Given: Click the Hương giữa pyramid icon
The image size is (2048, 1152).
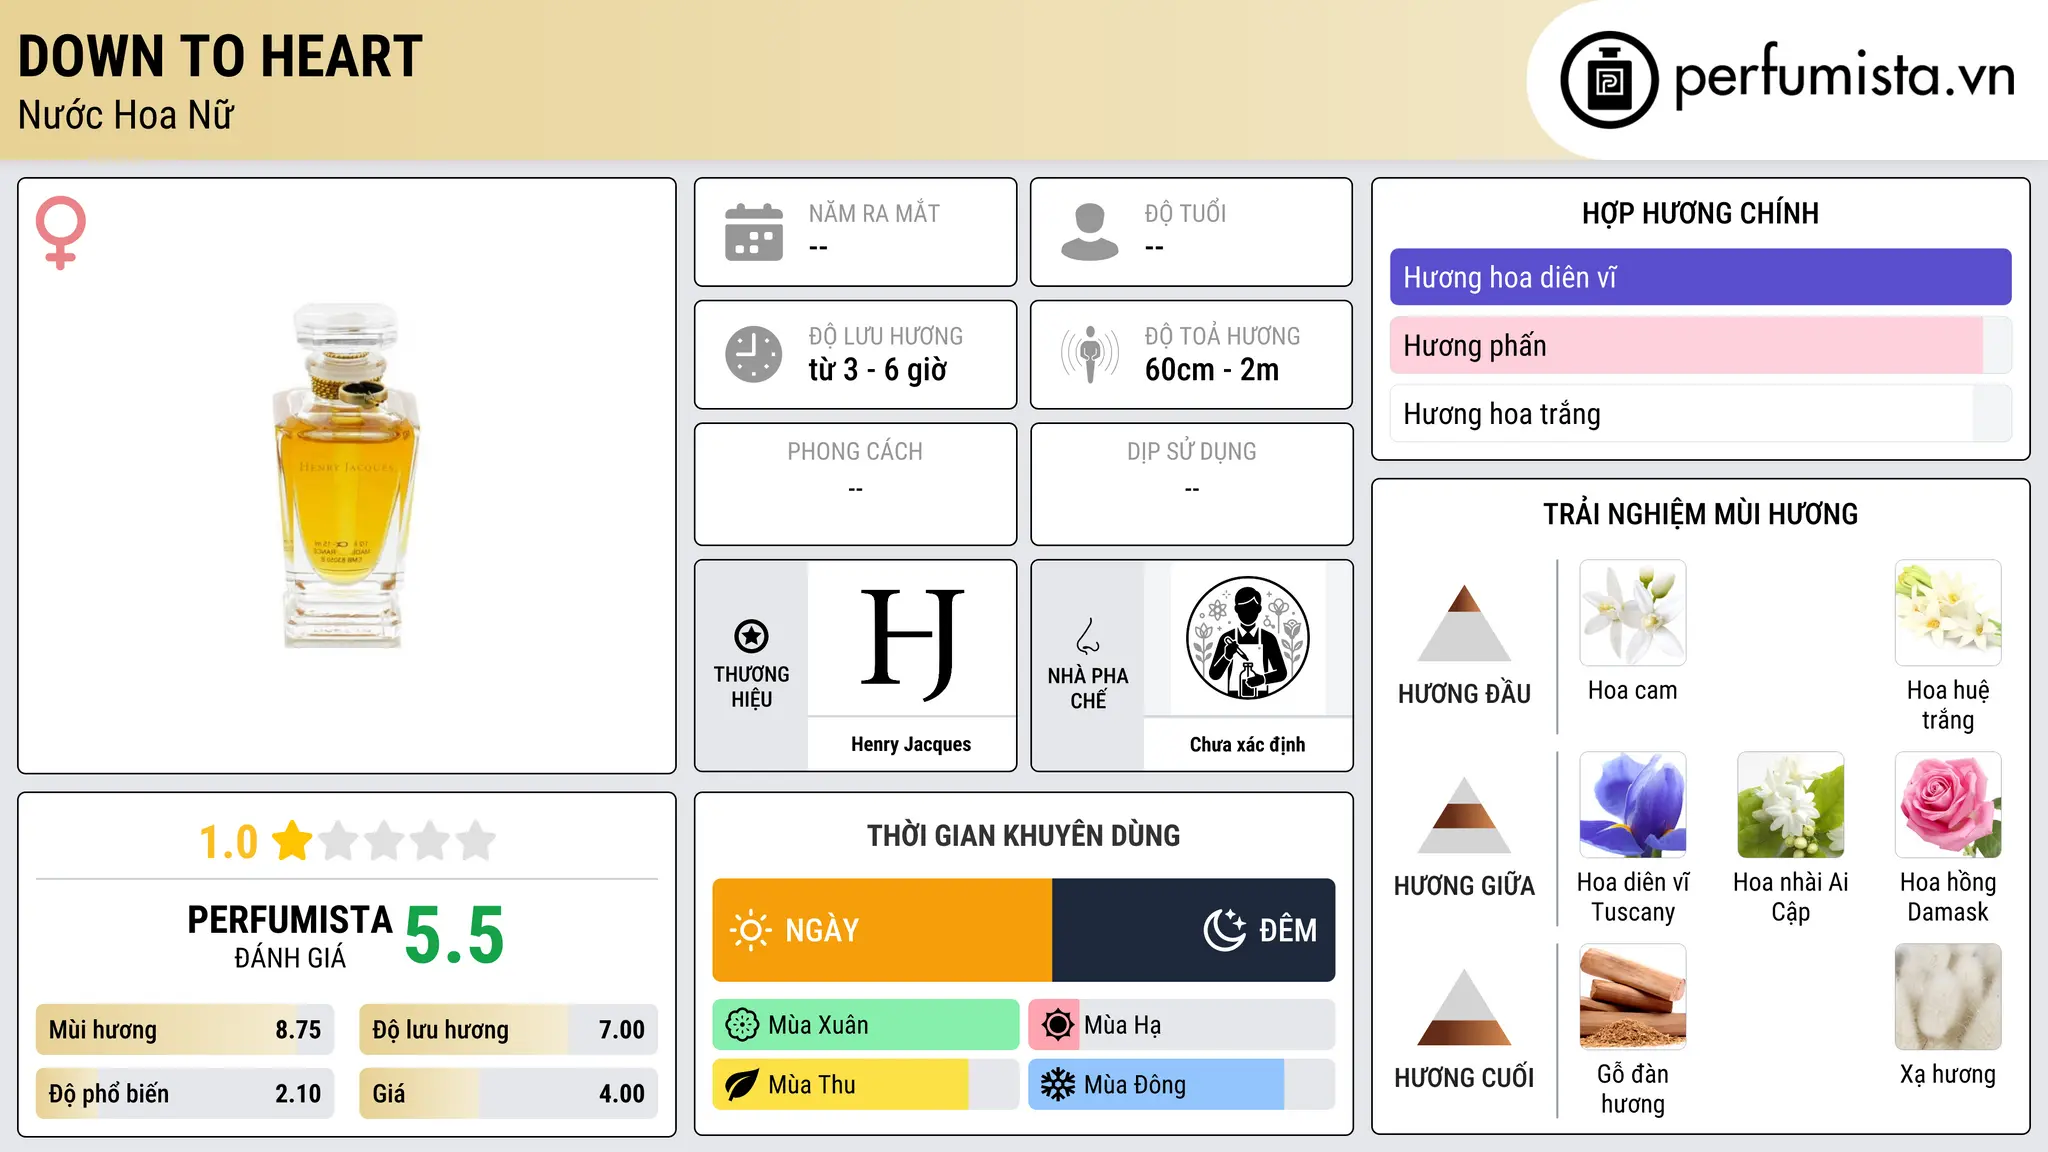Looking at the screenshot, I should [x=1464, y=815].
